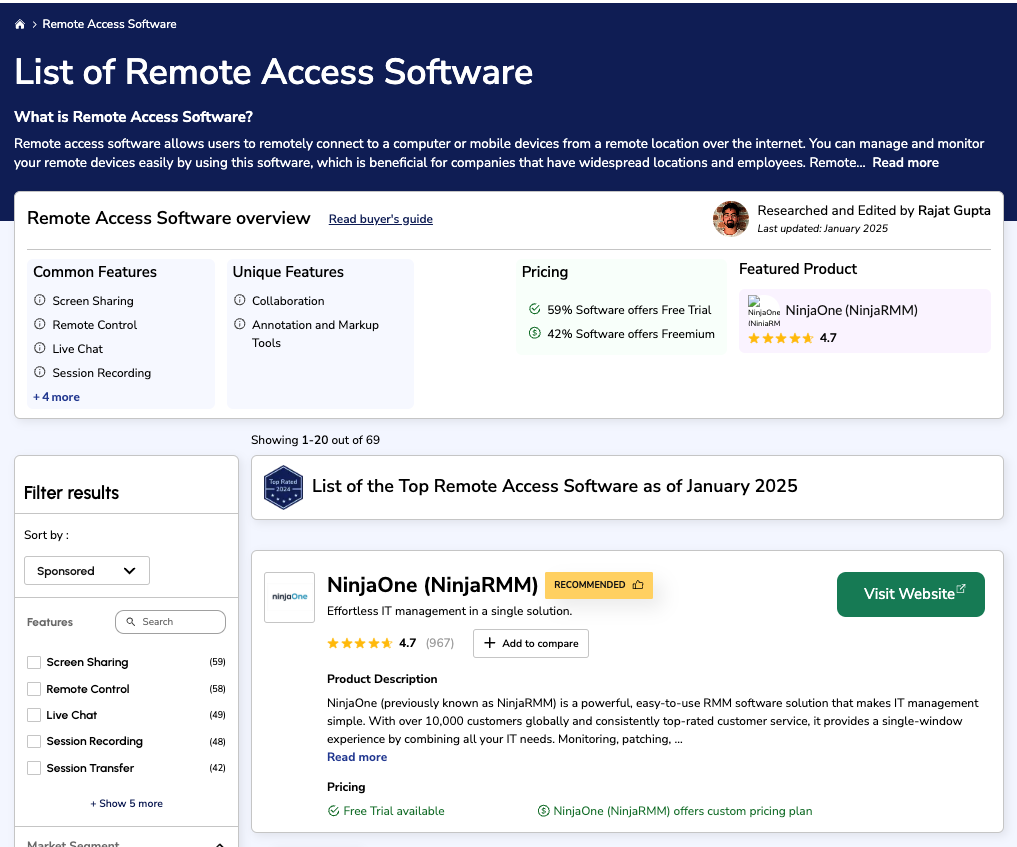Check the Session Recording filter
Viewport: 1017px width, 847px height.
(34, 741)
